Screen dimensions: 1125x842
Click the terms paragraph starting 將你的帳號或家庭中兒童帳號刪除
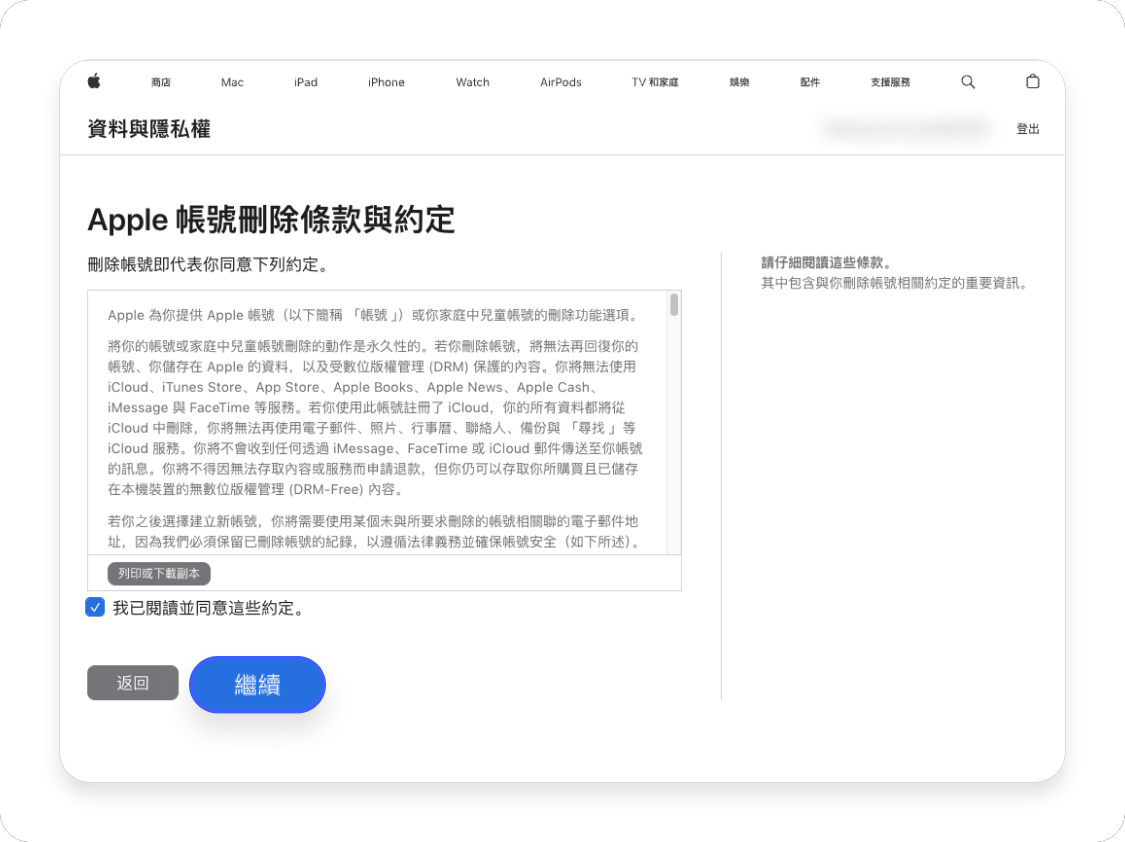(x=375, y=417)
